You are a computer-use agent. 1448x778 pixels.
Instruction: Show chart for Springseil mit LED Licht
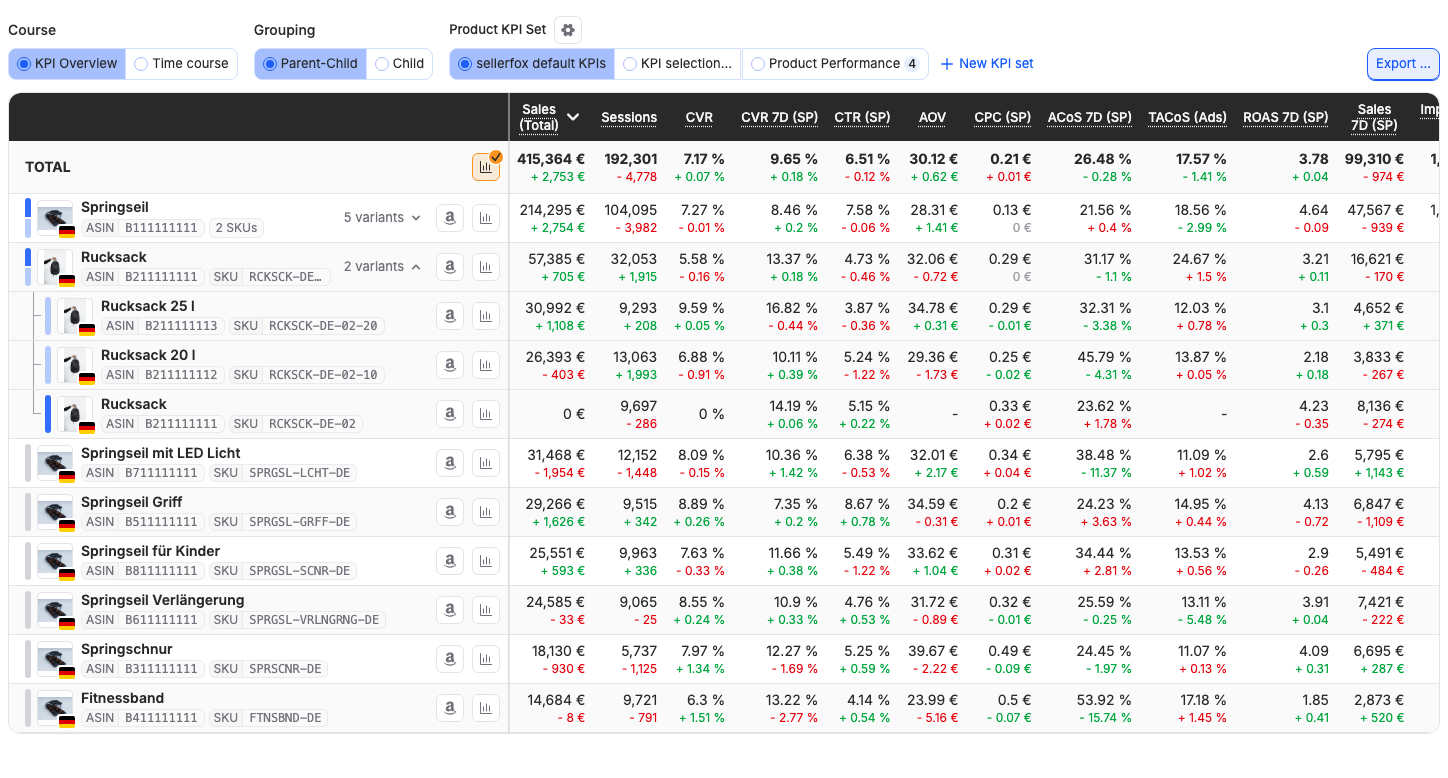click(486, 463)
